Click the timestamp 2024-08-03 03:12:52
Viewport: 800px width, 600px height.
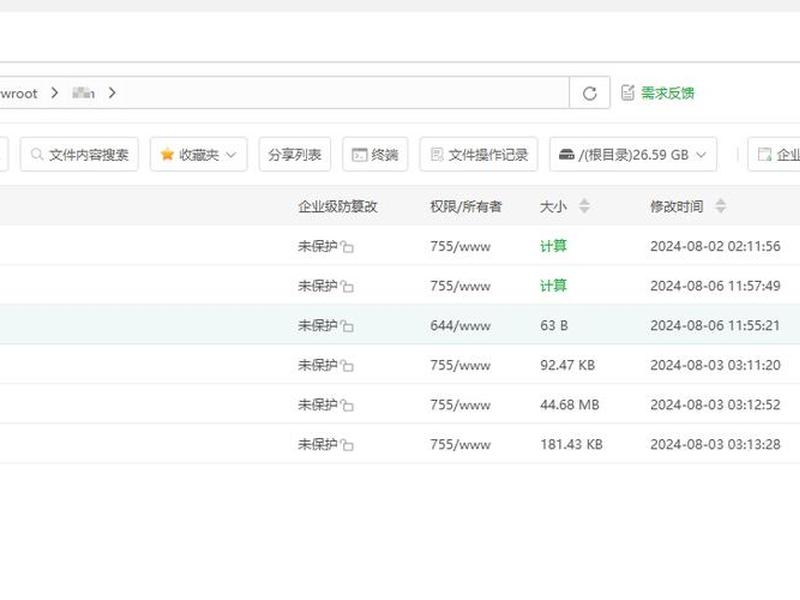coord(715,405)
